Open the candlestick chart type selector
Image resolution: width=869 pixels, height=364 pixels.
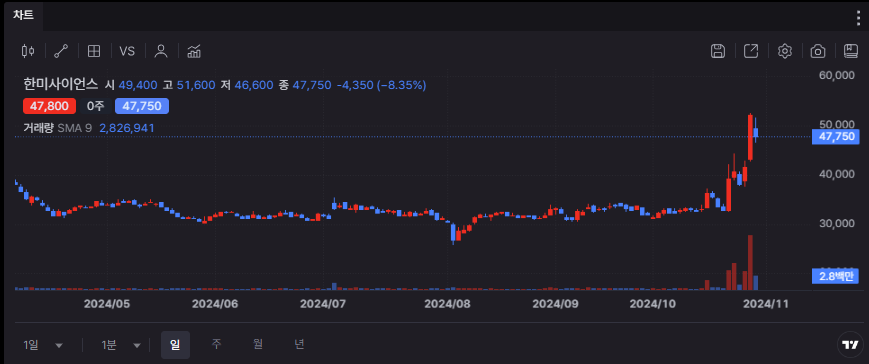(x=28, y=51)
